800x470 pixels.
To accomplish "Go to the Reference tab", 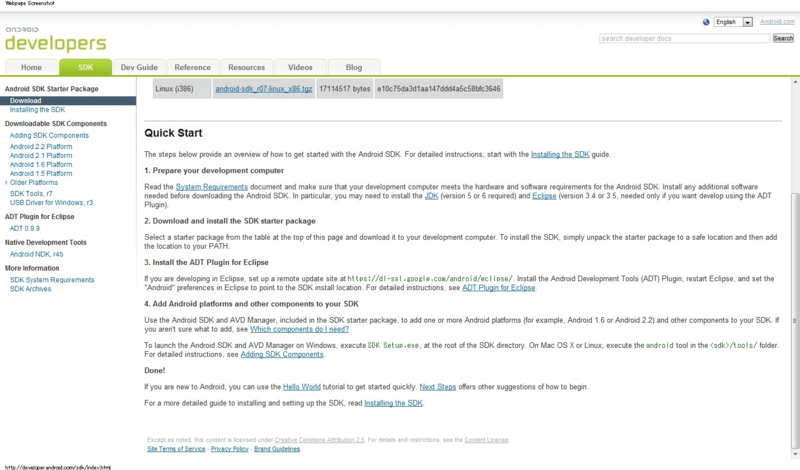I will [x=192, y=67].
